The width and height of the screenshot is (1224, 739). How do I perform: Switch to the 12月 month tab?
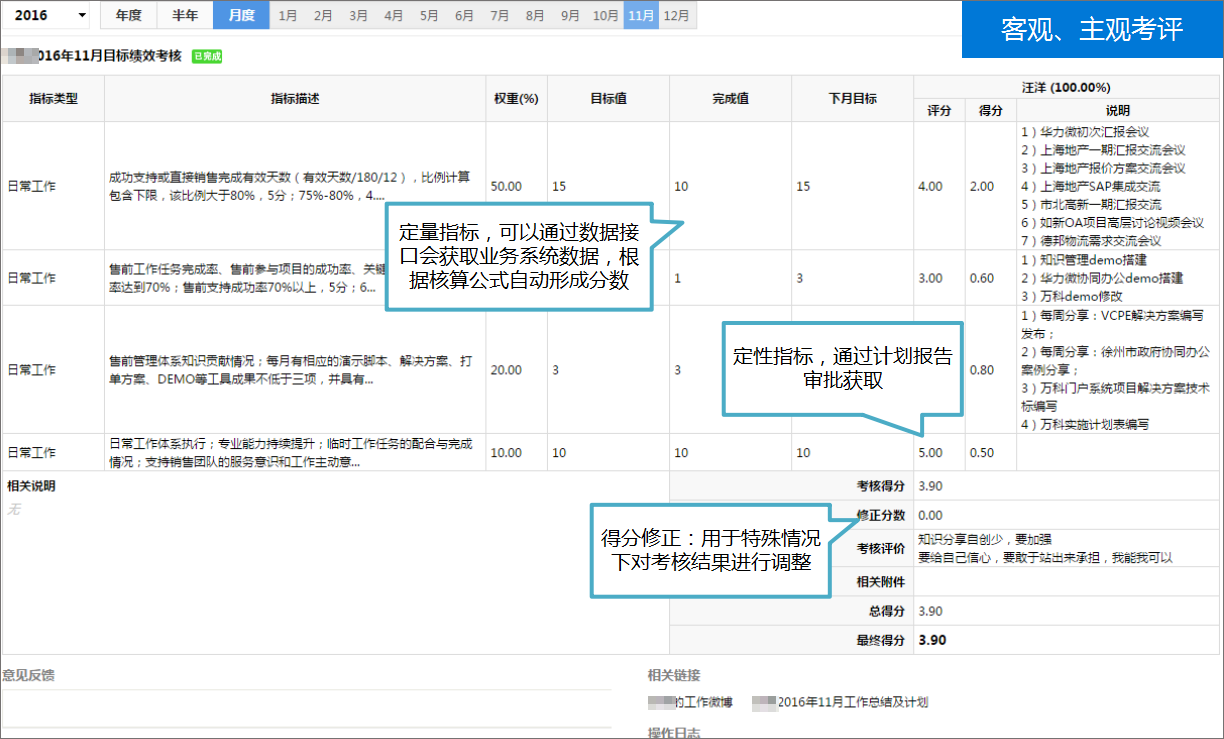click(677, 15)
